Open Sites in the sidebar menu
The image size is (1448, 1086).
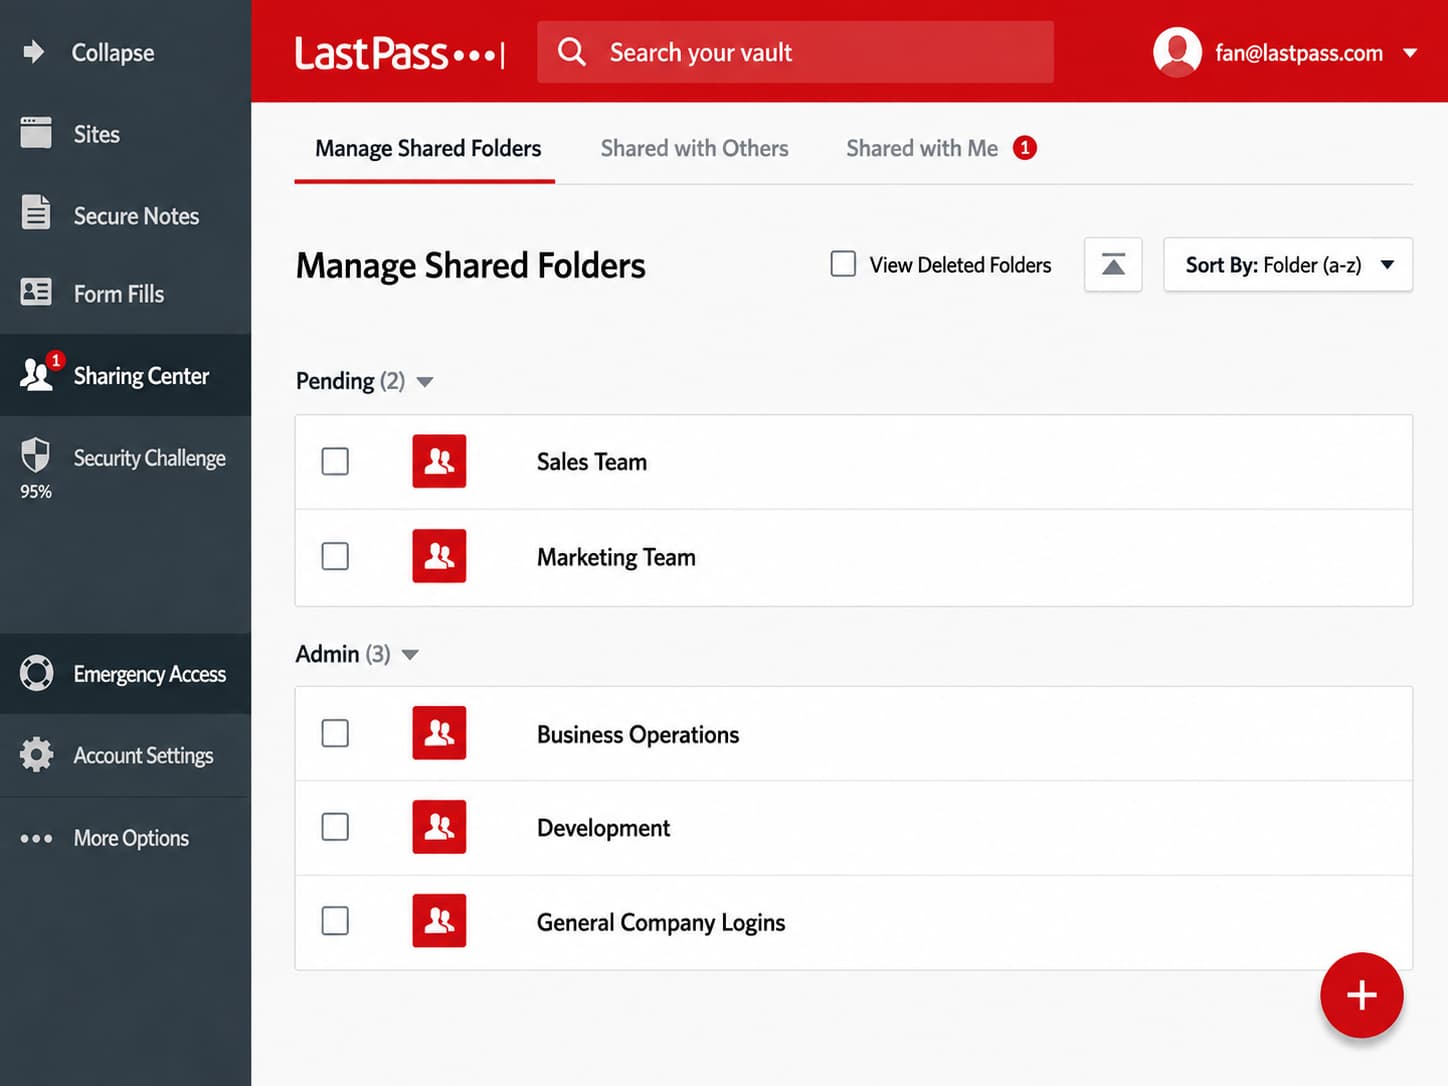point(97,134)
